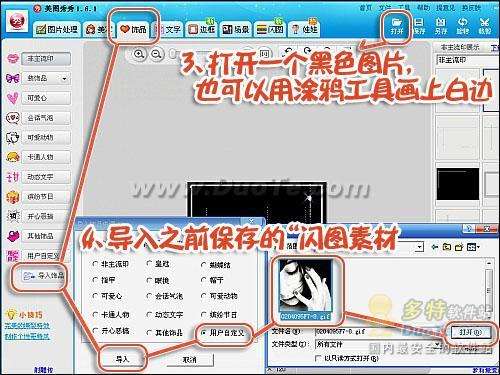500x375 pixels.
Task: Click the 用户自定义 sidebar button
Action: pyautogui.click(x=46, y=256)
